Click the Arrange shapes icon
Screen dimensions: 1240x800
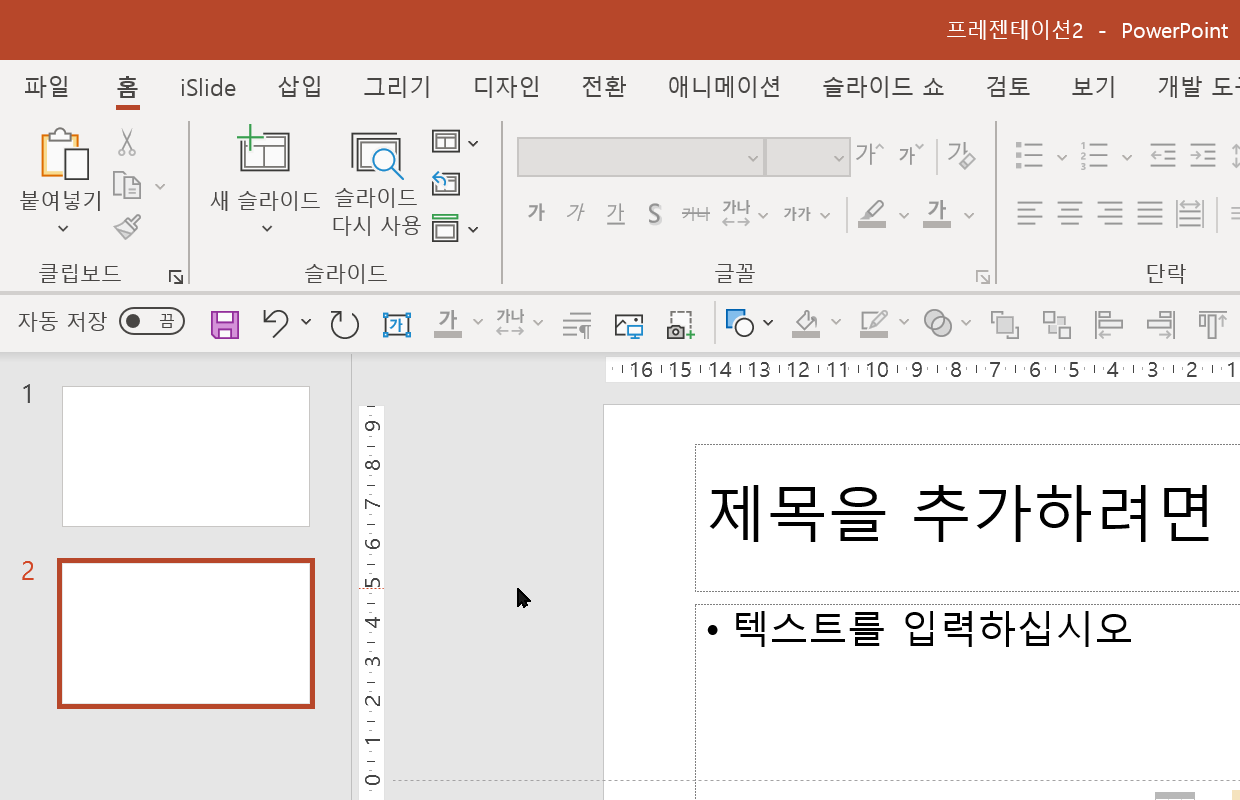click(x=1004, y=324)
